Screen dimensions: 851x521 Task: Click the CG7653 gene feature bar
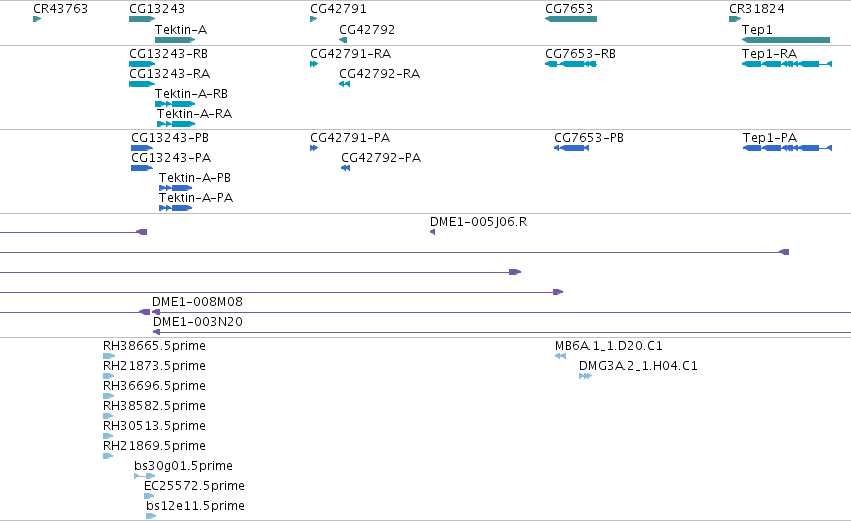[571, 19]
